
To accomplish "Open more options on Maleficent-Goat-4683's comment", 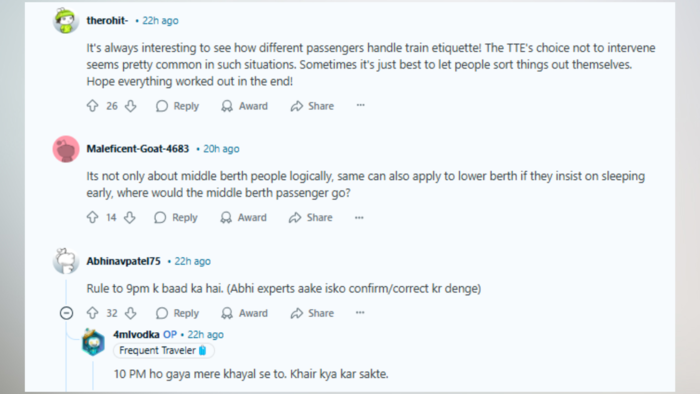I will coord(359,217).
